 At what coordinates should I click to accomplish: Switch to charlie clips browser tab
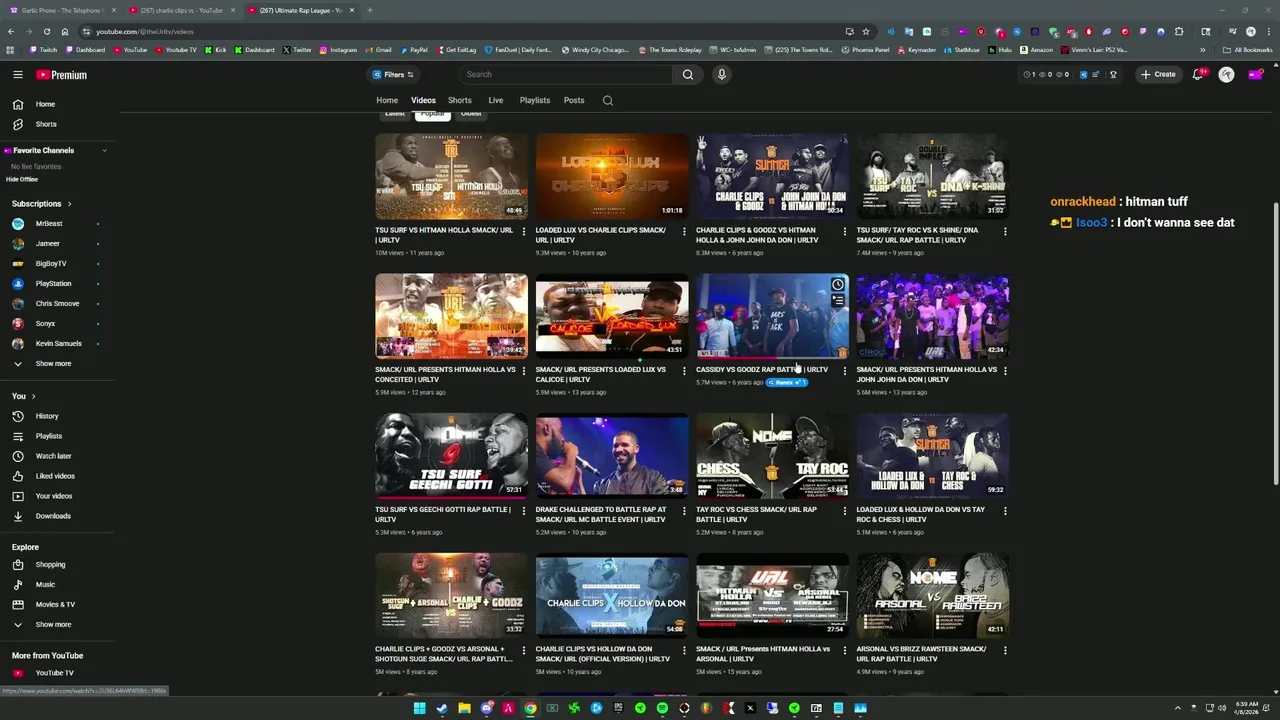click(x=182, y=10)
